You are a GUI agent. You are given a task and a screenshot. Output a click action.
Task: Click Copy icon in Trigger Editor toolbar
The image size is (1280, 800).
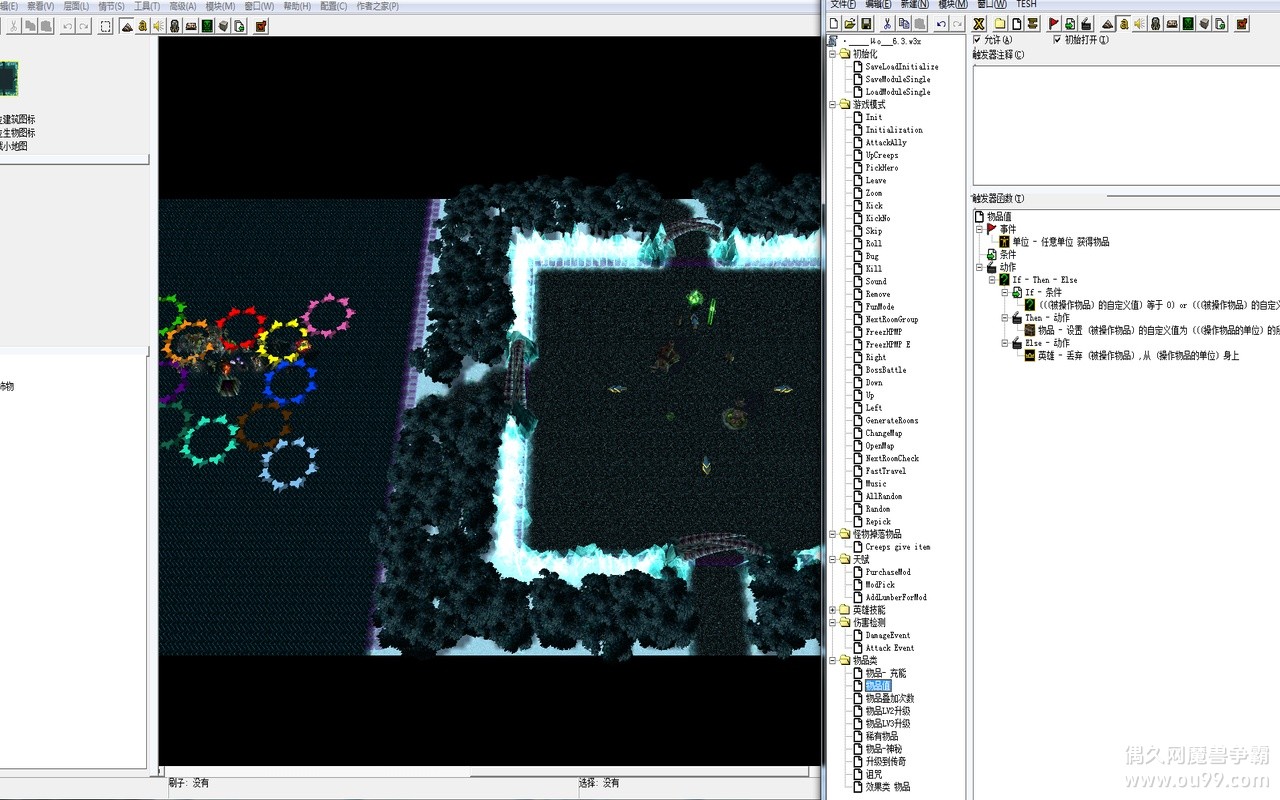[904, 24]
